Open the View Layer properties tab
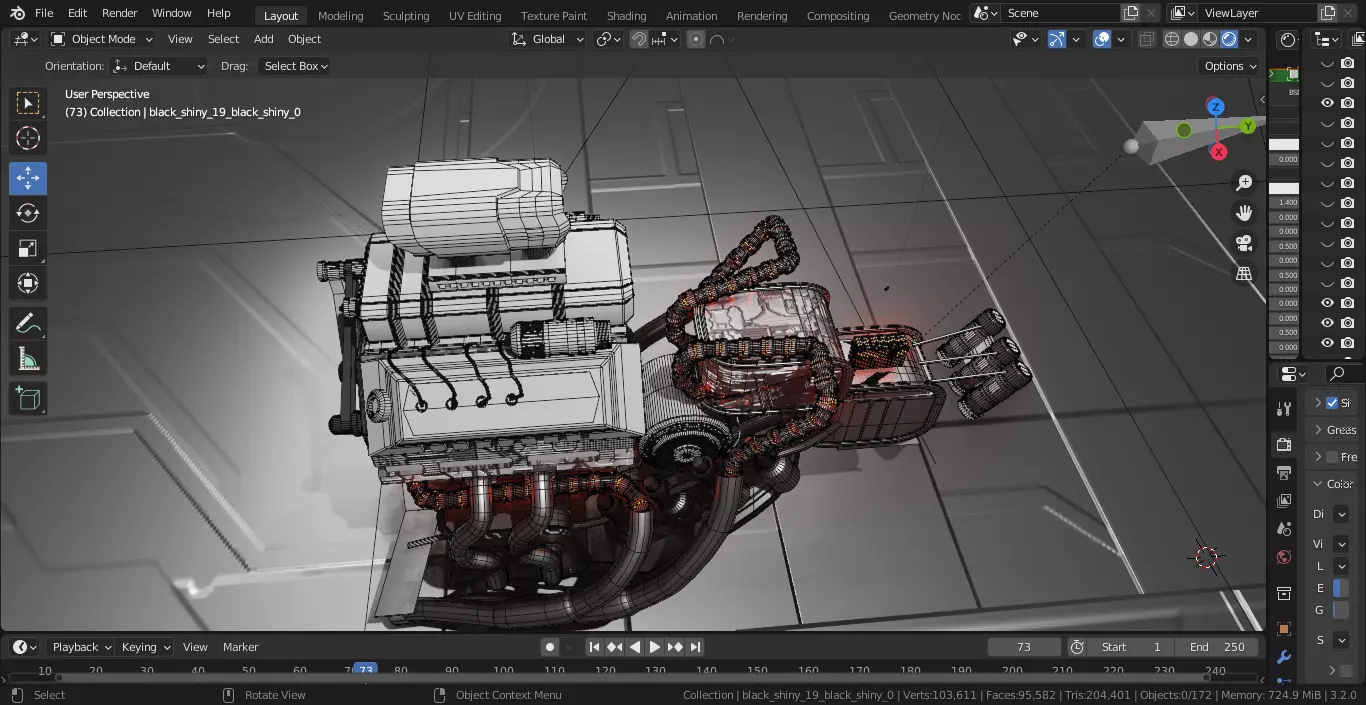The image size is (1366, 705). coord(1284,500)
